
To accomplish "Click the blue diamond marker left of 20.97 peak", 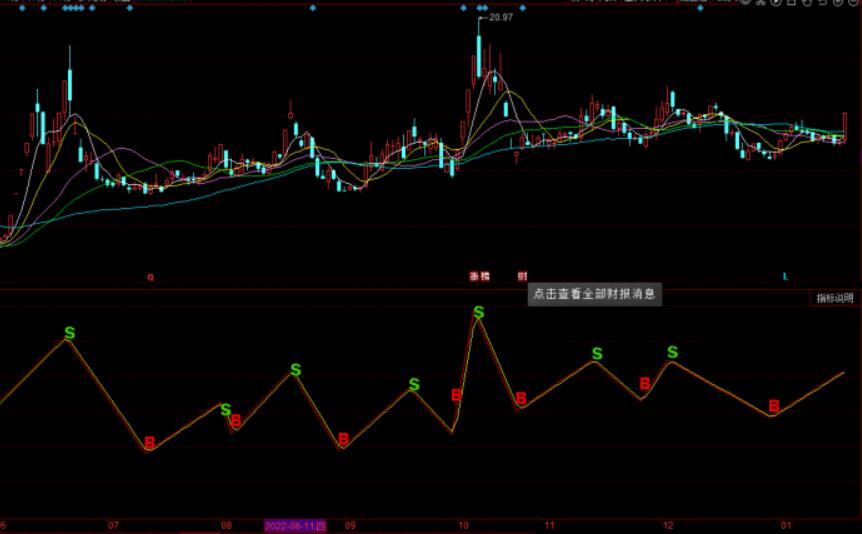I will (464, 8).
